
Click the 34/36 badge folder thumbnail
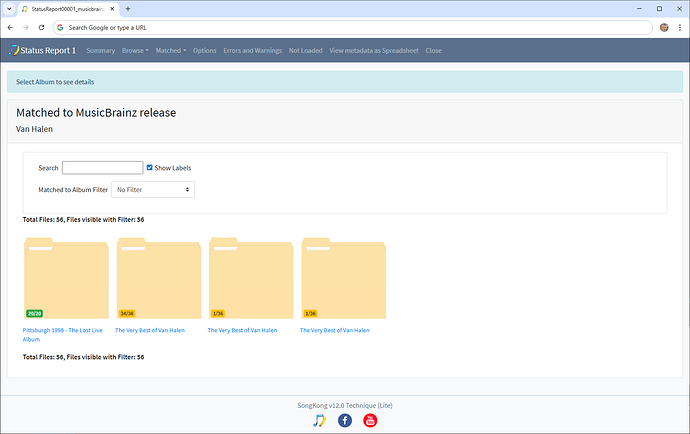click(158, 277)
